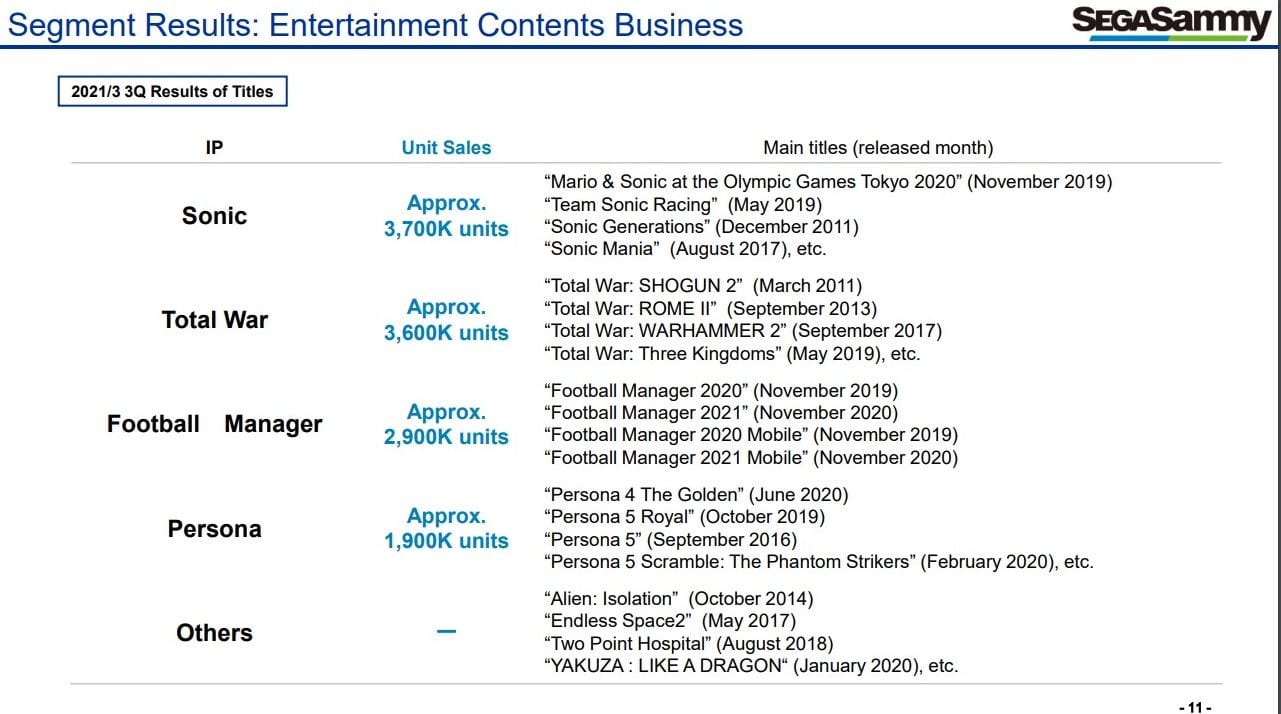Select the 'Others' IP row label

tap(215, 633)
